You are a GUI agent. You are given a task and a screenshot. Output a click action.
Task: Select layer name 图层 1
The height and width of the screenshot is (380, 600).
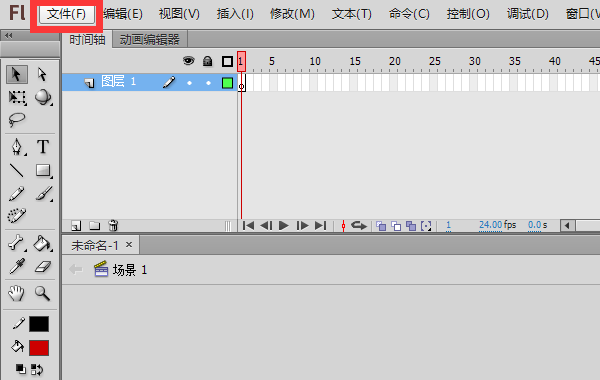[x=118, y=82]
